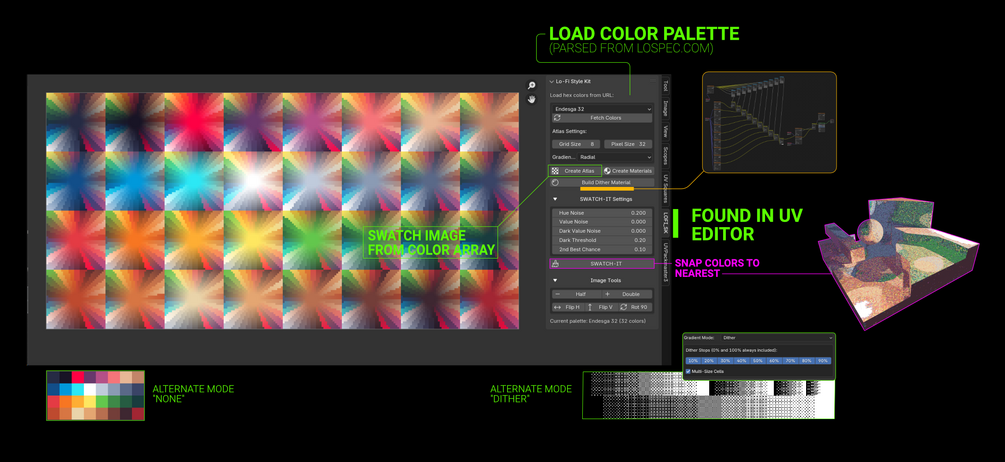Collapse the Lo-Fi Style Kit panel
The width and height of the screenshot is (1005, 462).
(x=551, y=81)
